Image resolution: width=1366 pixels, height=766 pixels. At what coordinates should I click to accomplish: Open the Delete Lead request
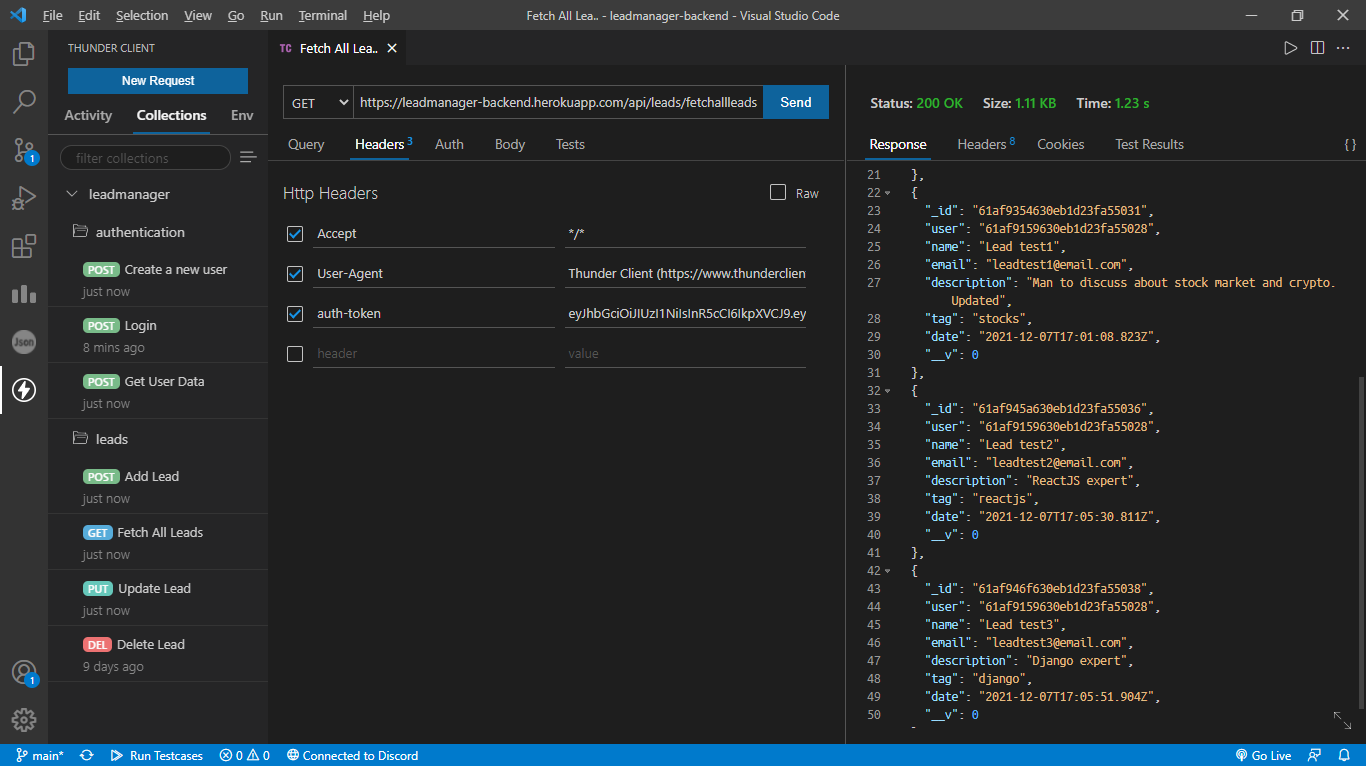[158, 654]
